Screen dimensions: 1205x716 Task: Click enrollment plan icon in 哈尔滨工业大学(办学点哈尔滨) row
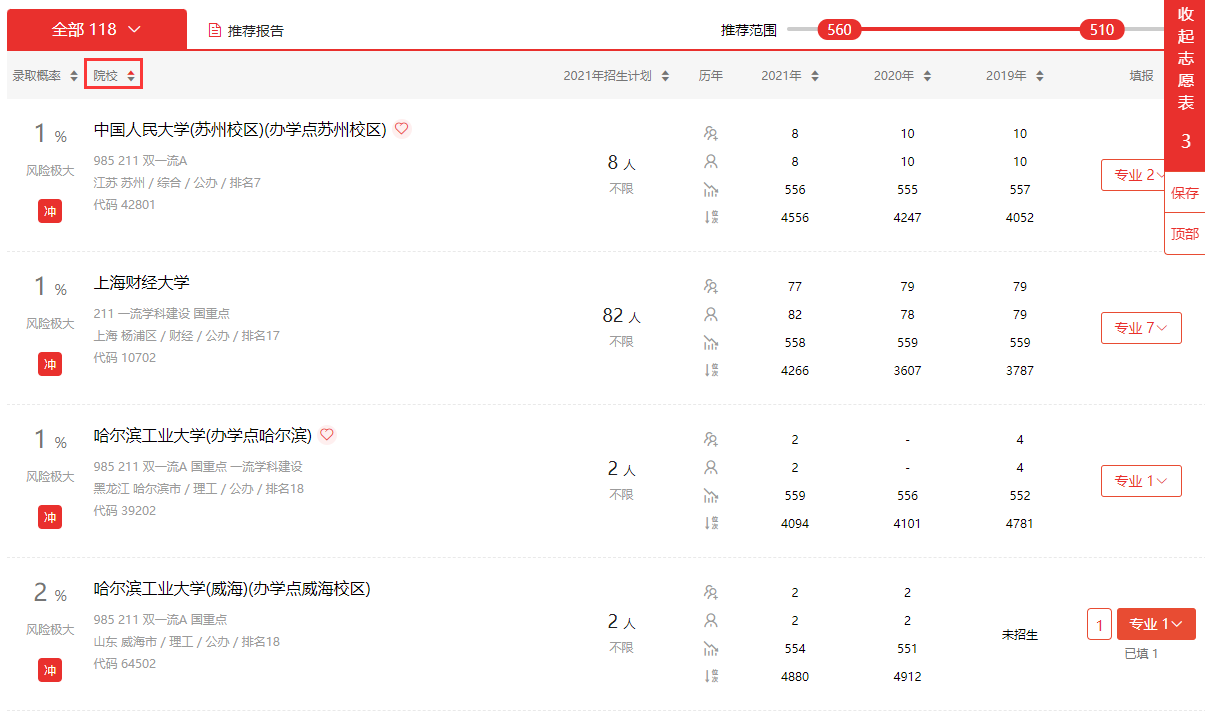[x=711, y=439]
